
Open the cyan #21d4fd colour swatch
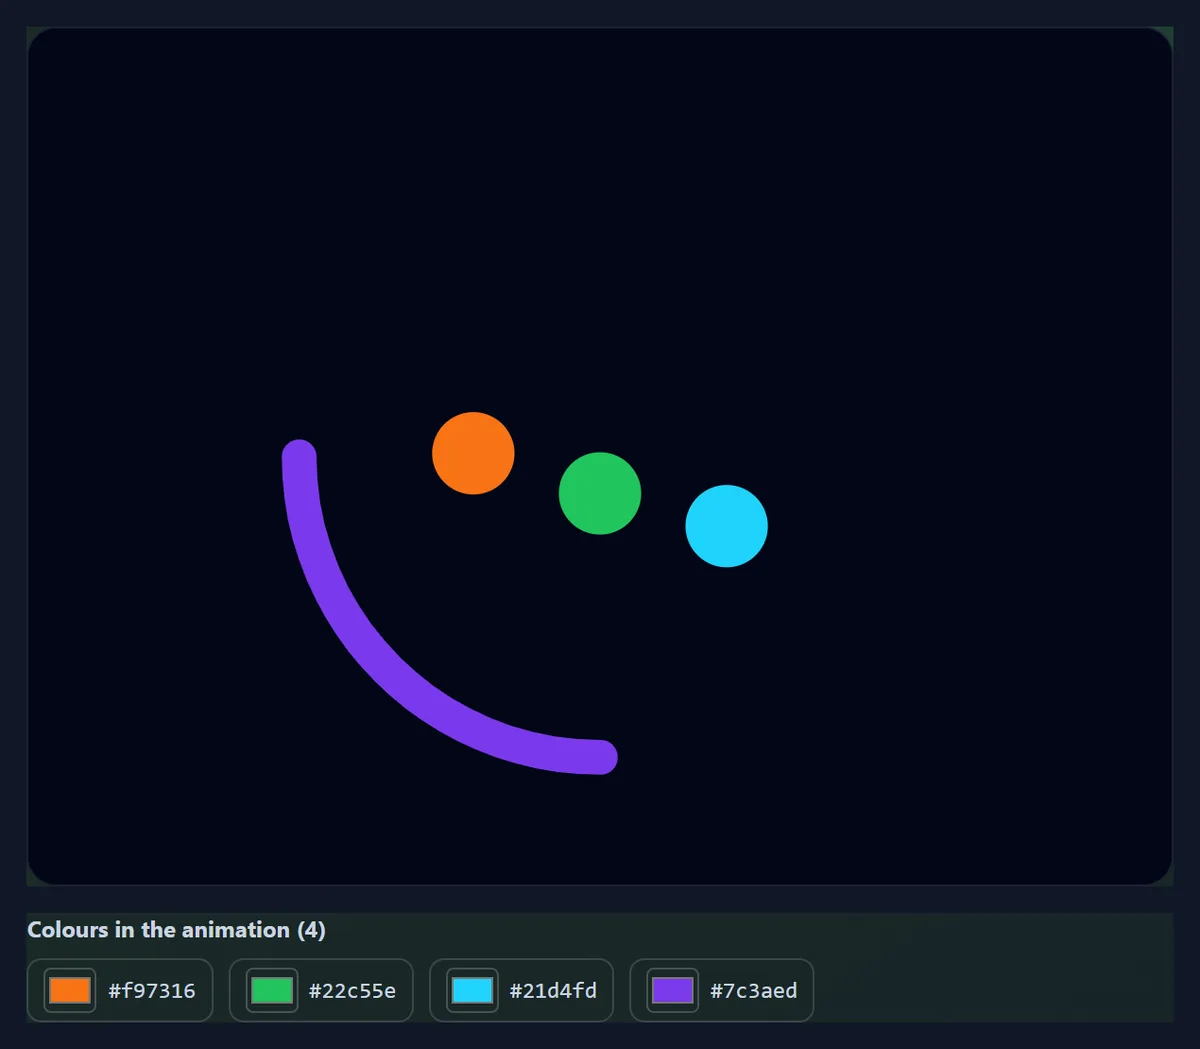(x=472, y=990)
